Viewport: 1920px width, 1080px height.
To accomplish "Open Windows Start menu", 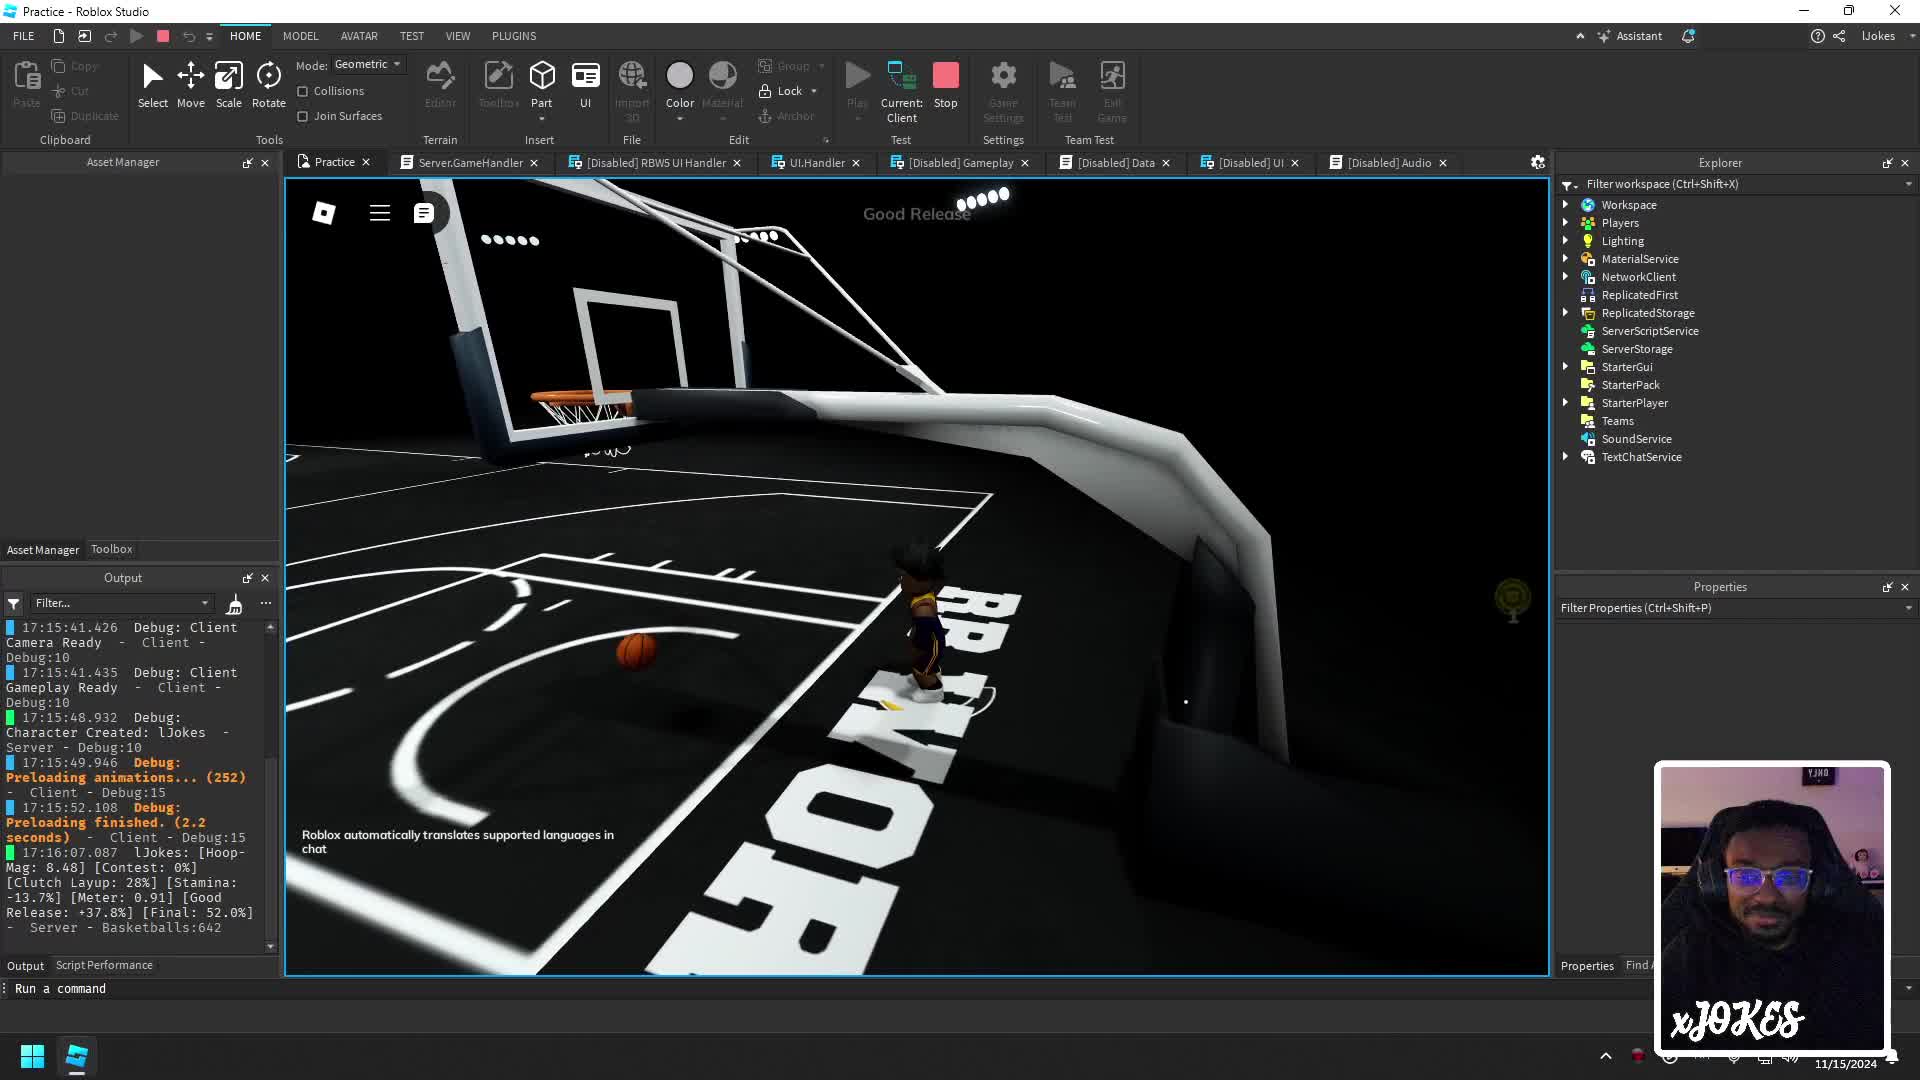I will pos(32,1056).
